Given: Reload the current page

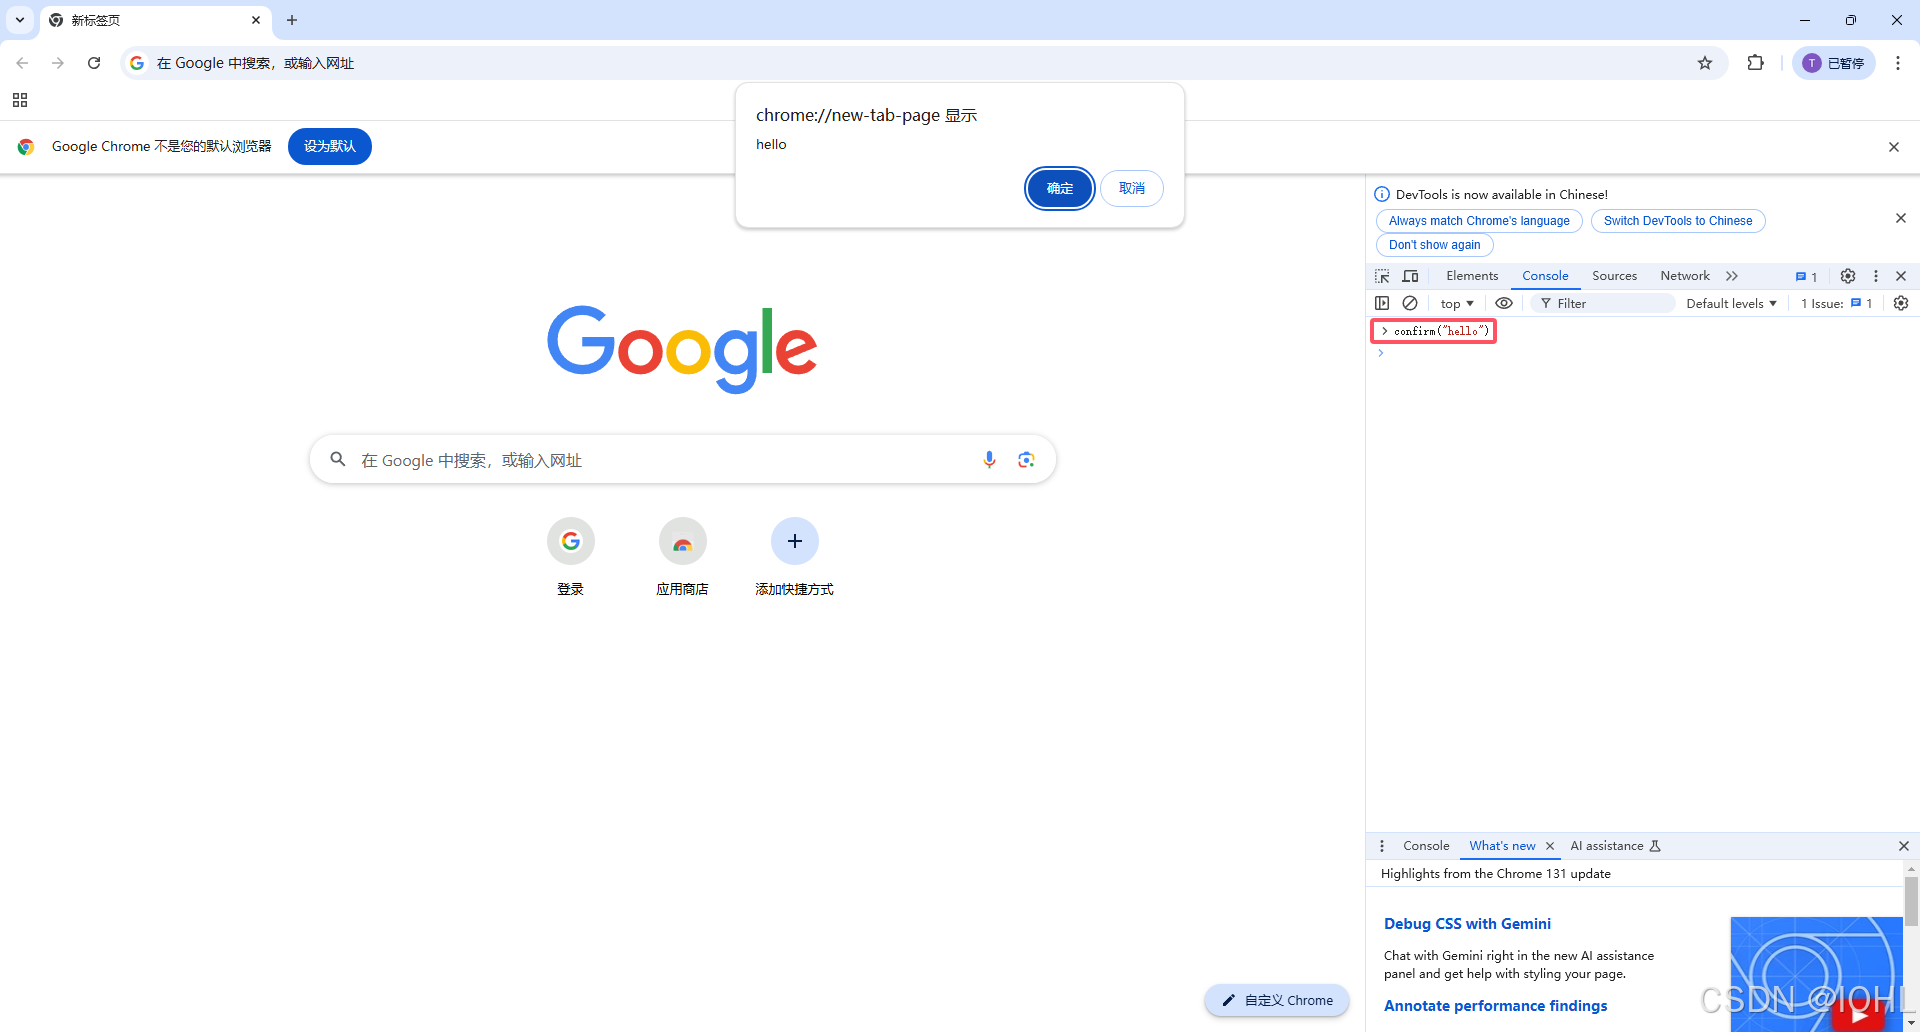Looking at the screenshot, I should click(94, 63).
